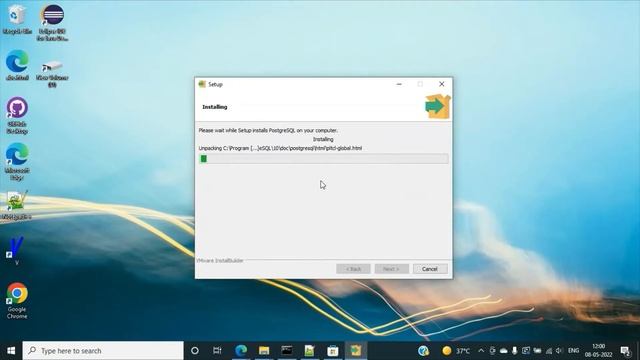The width and height of the screenshot is (640, 360).
Task: Cancel the PostgreSQL installation
Action: (430, 269)
